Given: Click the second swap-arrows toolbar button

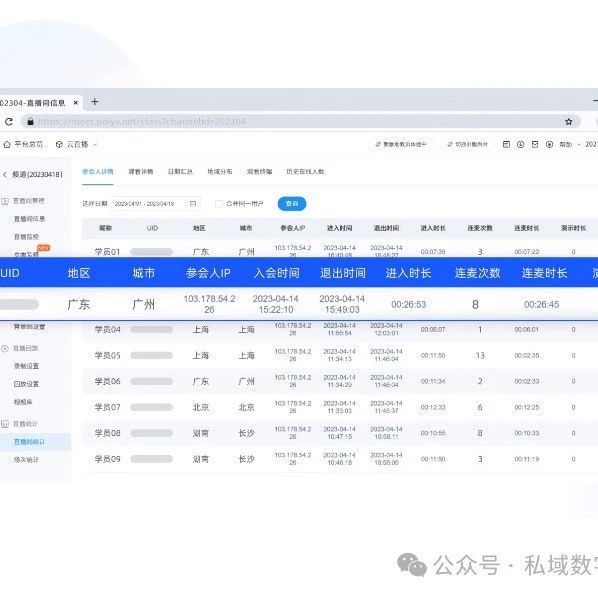Looking at the screenshot, I should point(468,144).
